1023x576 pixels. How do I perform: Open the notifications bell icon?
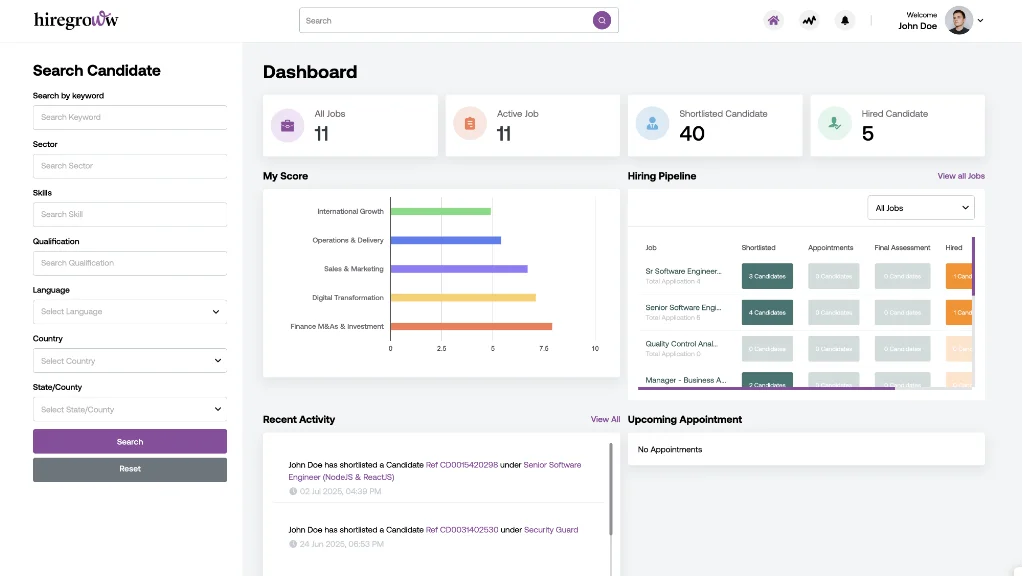point(845,20)
